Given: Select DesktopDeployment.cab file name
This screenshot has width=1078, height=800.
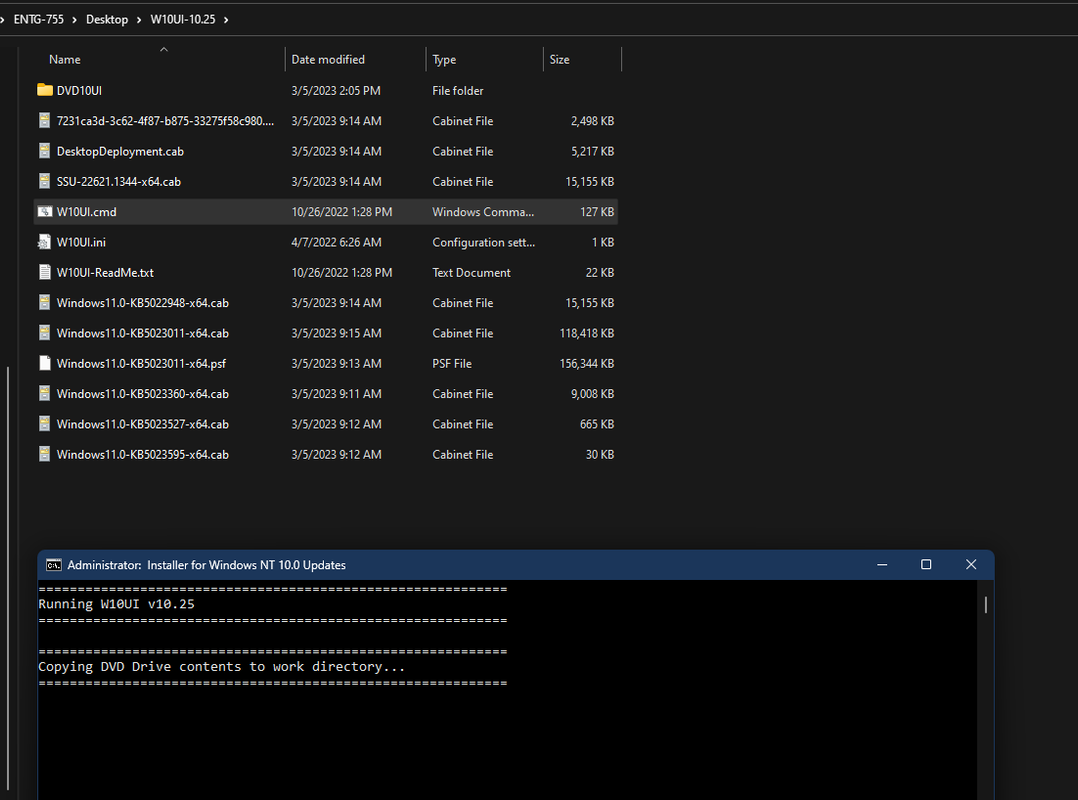Looking at the screenshot, I should click(x=120, y=151).
